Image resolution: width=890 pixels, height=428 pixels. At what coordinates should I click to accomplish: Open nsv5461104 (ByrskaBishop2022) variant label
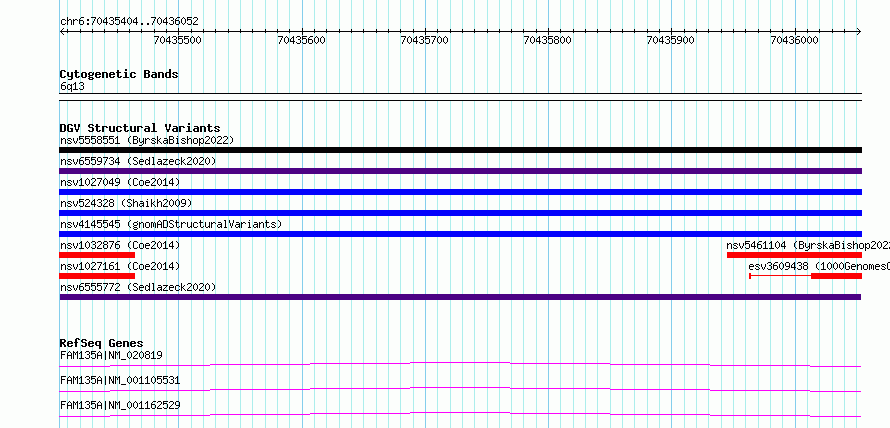click(808, 245)
